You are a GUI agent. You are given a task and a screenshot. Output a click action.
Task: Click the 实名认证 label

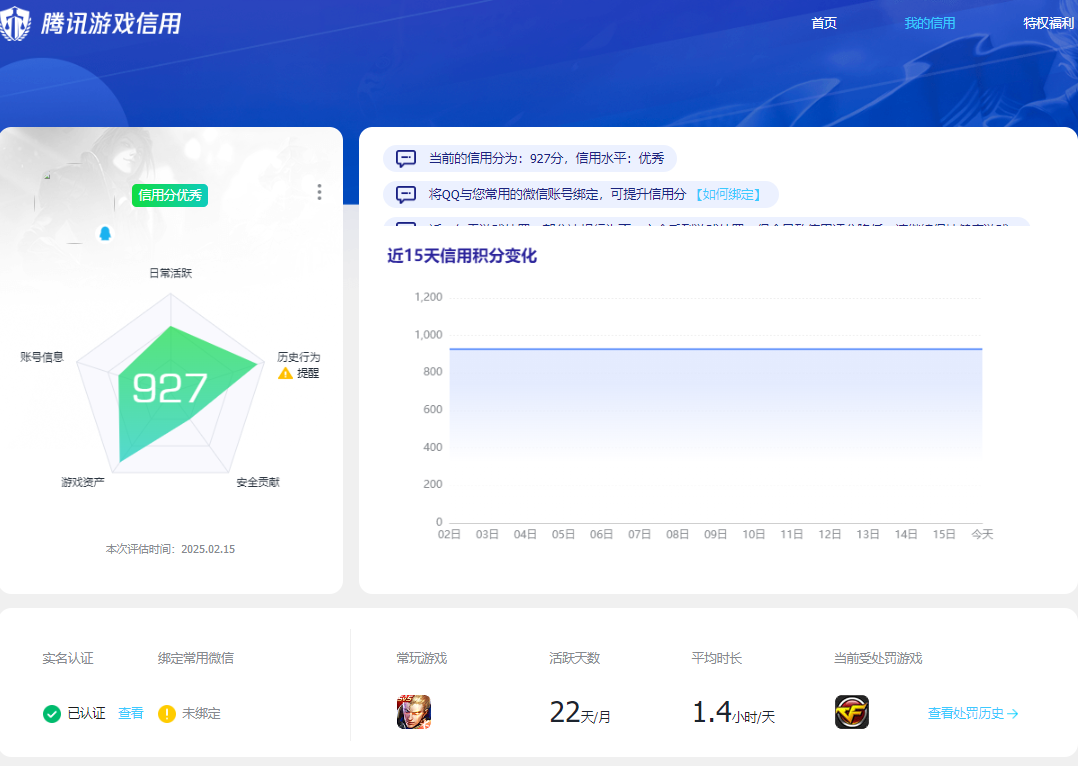(67, 659)
